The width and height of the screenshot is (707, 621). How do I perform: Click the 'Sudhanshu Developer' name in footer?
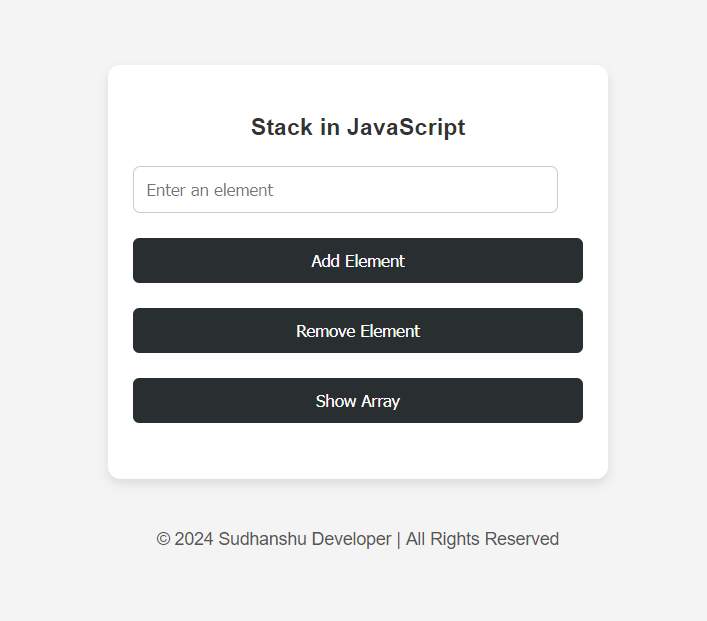click(x=305, y=539)
